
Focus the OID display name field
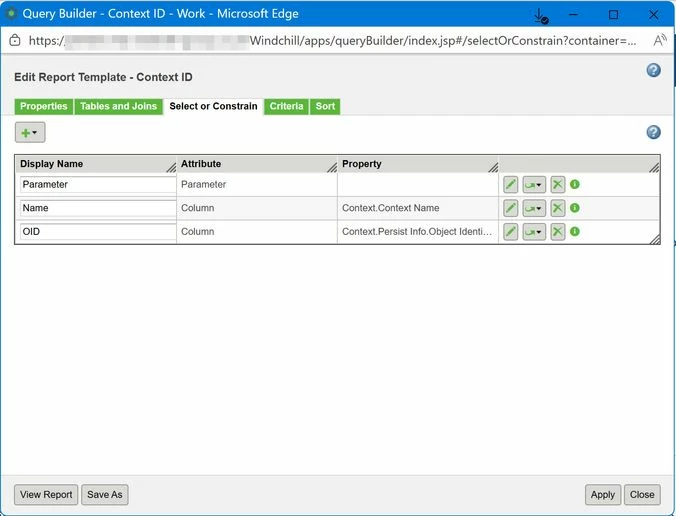coord(98,231)
